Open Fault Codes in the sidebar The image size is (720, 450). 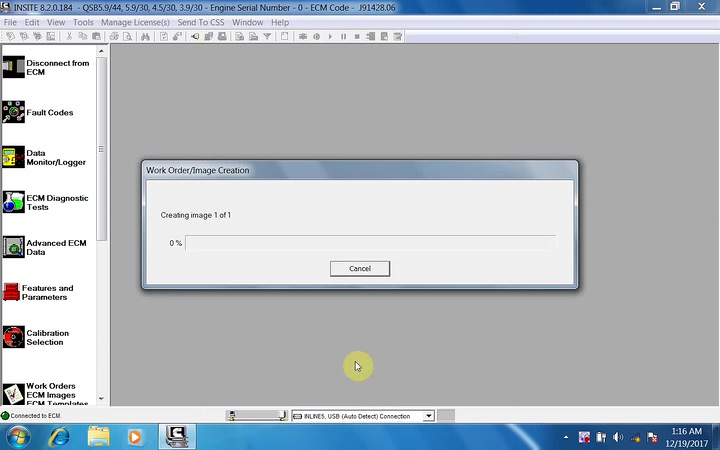(38, 112)
